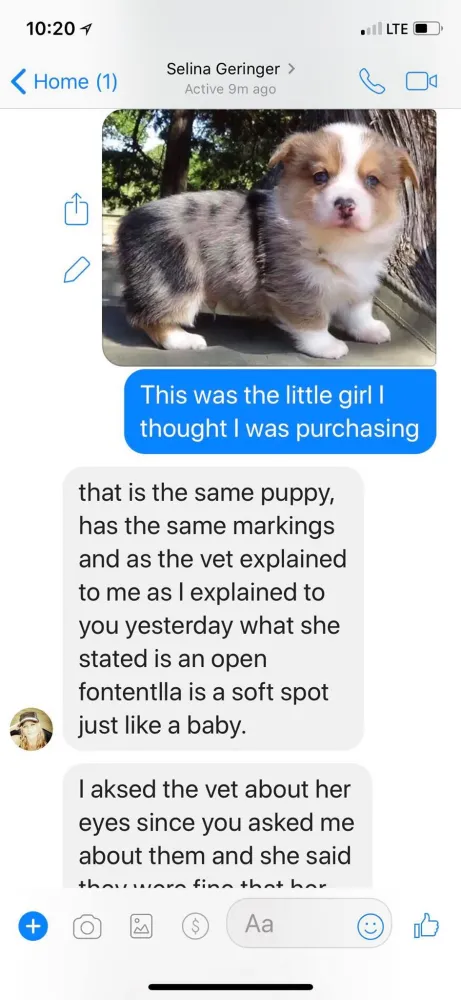Open the camera from message toolbar
The width and height of the screenshot is (461, 1000).
(87, 927)
